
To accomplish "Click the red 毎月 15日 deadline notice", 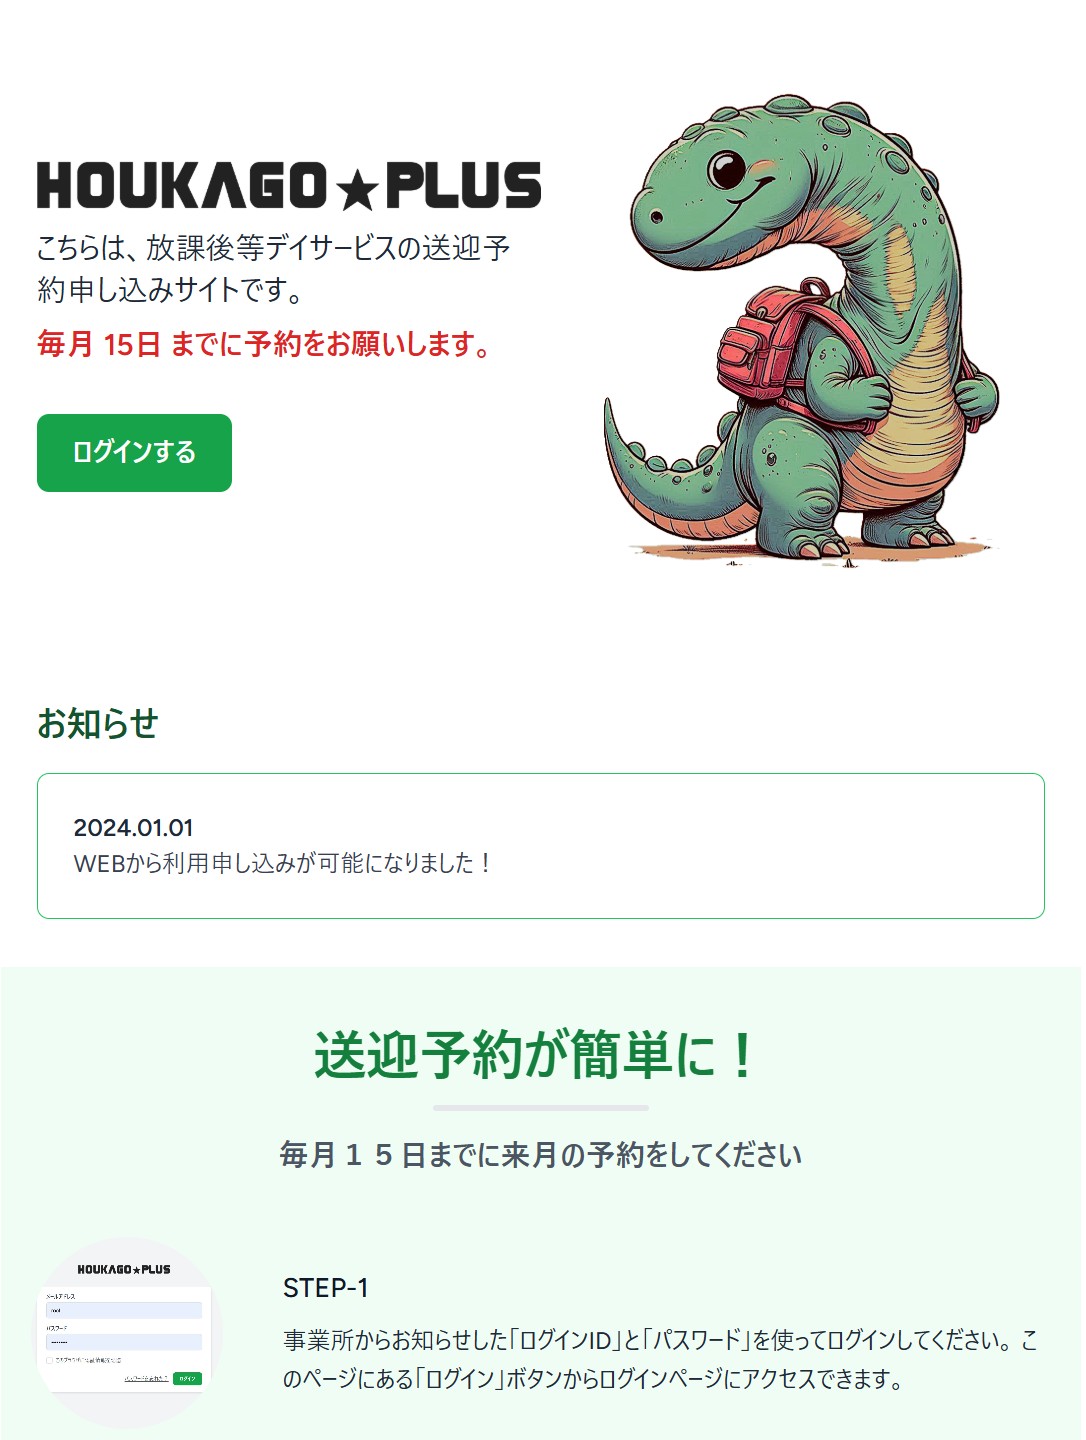I will (x=264, y=344).
